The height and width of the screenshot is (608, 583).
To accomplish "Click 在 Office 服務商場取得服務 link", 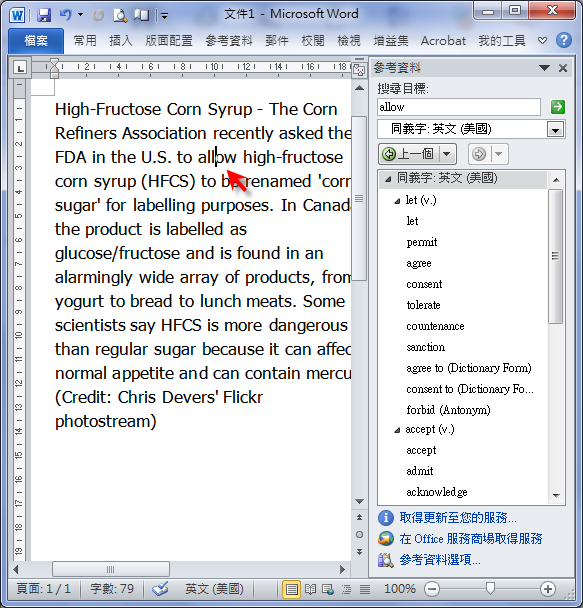I will pyautogui.click(x=471, y=539).
